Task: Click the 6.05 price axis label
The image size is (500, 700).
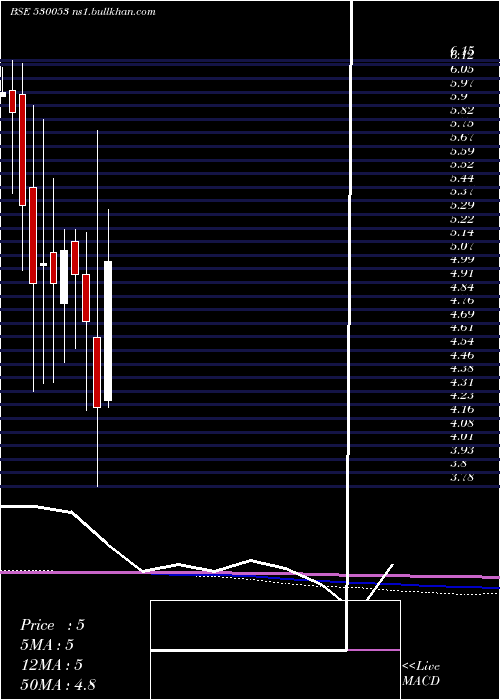Action: click(x=462, y=69)
